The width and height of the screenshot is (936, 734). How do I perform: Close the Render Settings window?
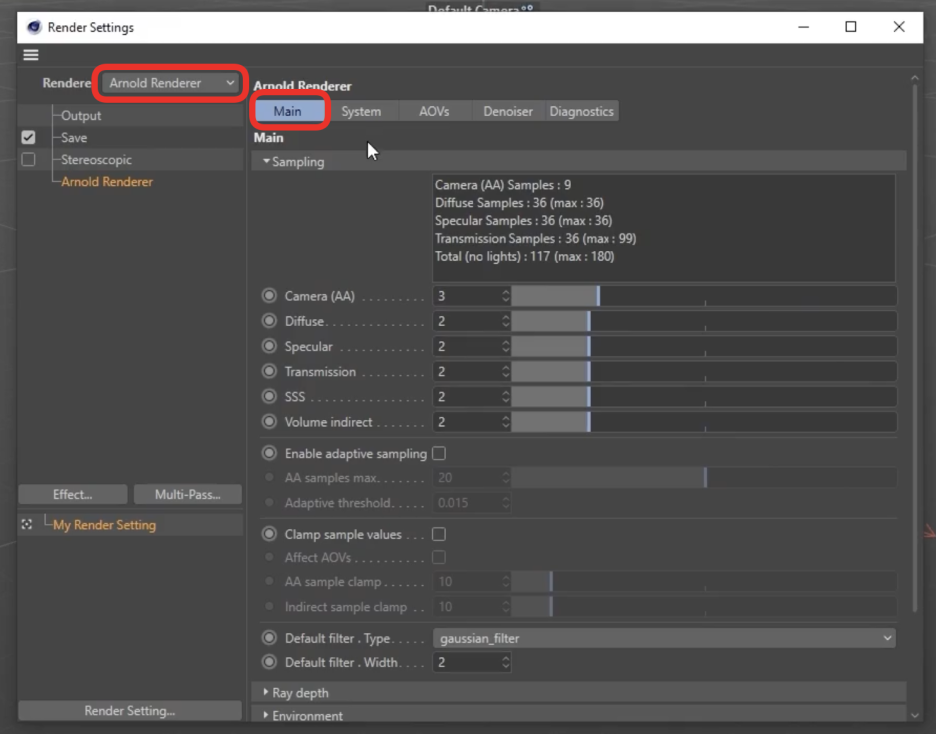coord(899,27)
